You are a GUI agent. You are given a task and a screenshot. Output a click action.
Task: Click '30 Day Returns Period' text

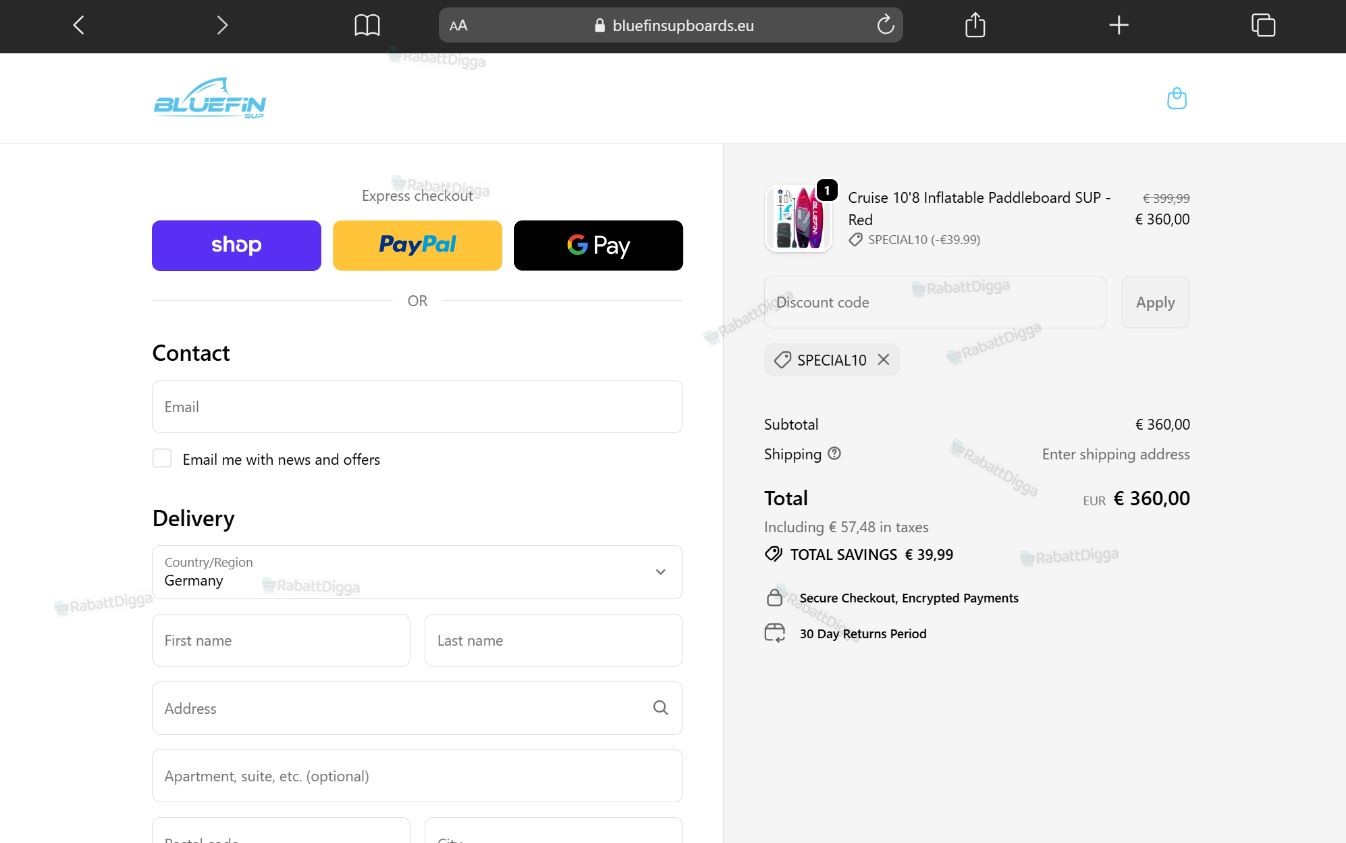click(x=863, y=634)
